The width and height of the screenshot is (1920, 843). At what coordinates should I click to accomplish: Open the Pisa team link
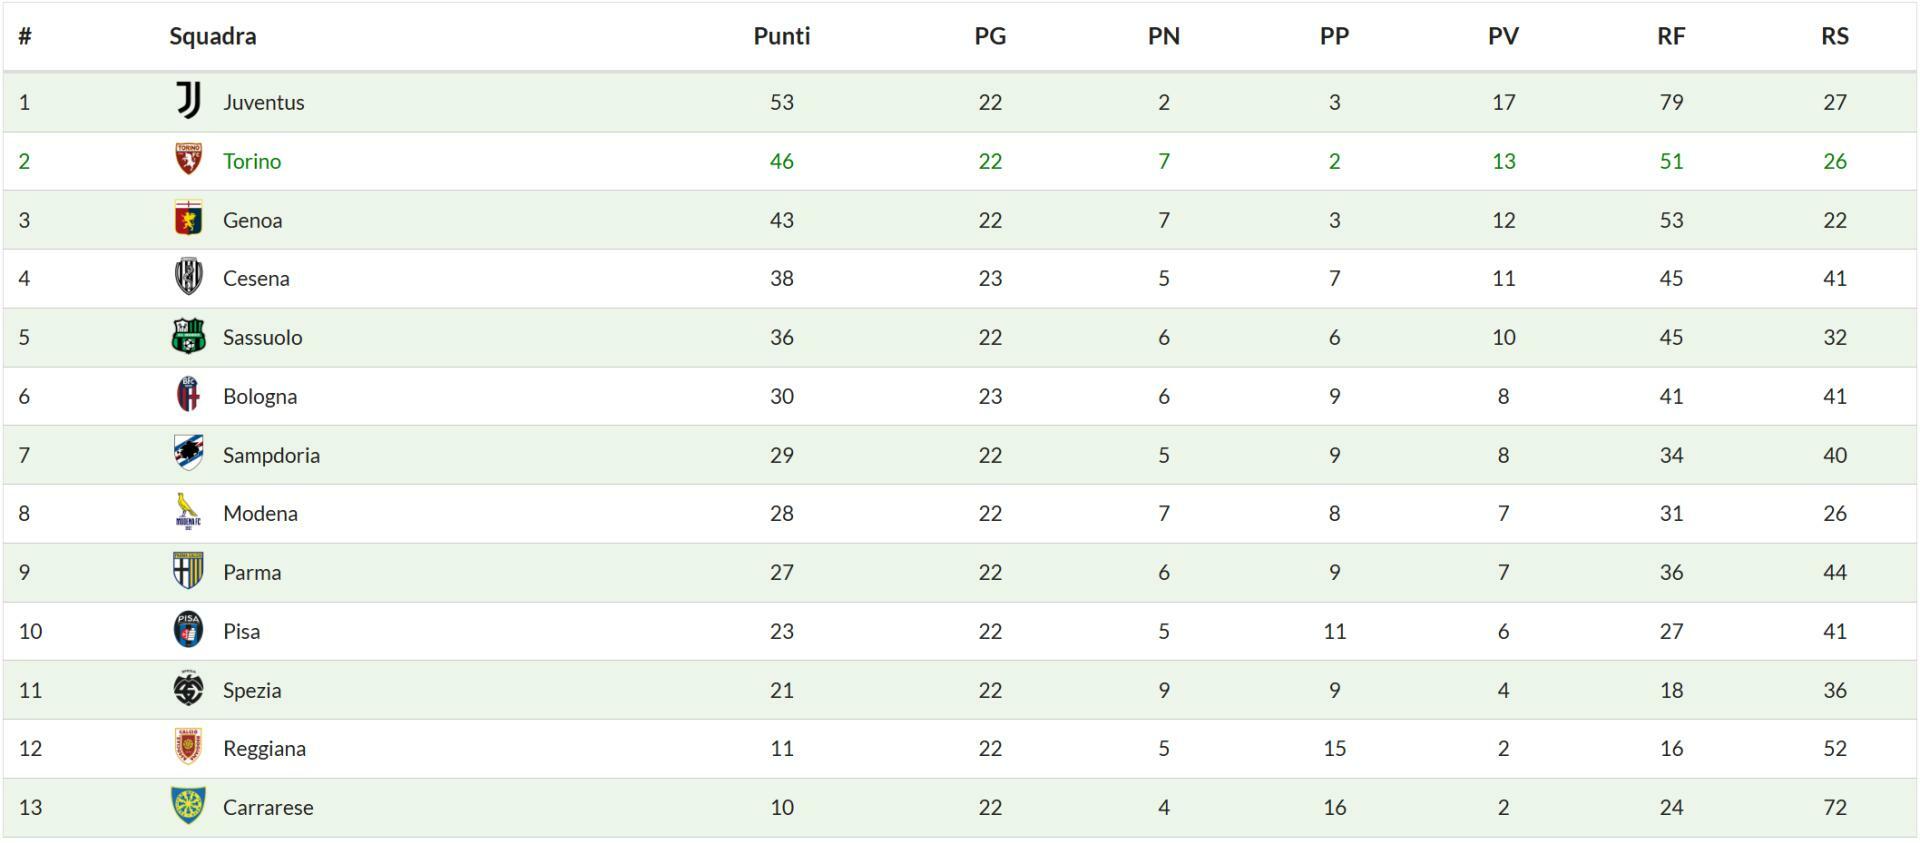coord(241,631)
